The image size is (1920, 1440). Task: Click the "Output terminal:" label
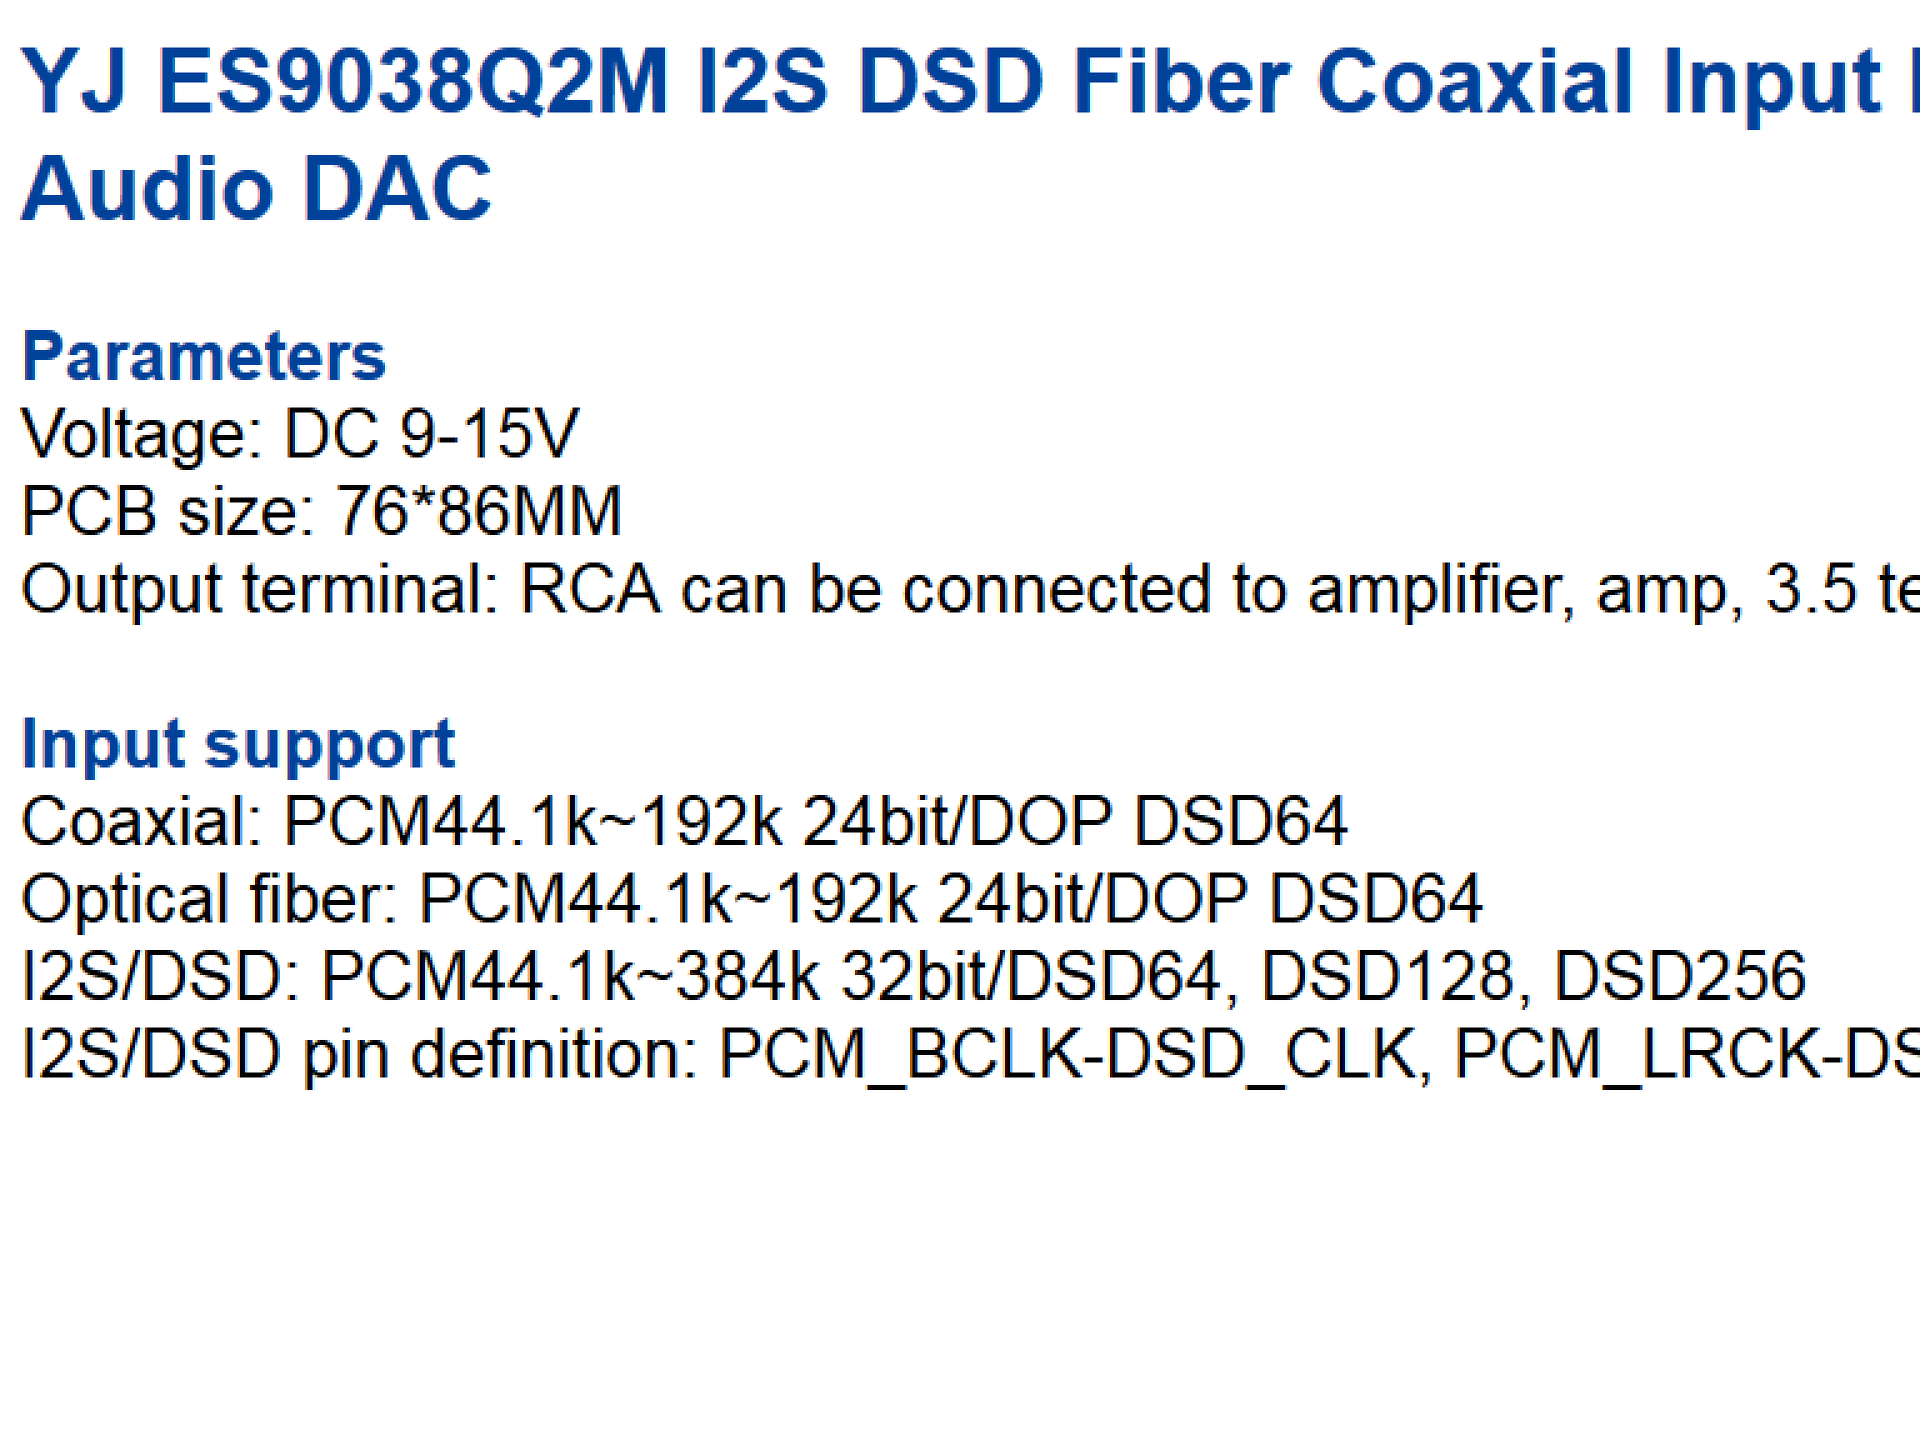click(x=259, y=589)
